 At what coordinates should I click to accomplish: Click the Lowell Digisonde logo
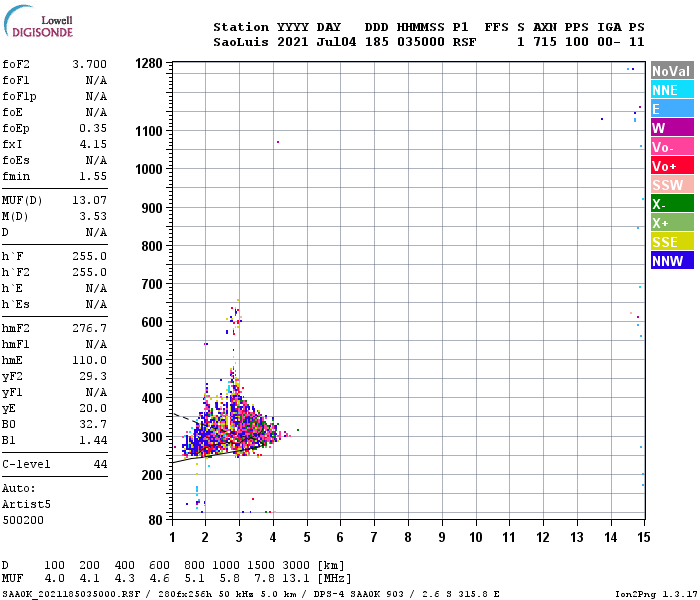pyautogui.click(x=38, y=21)
